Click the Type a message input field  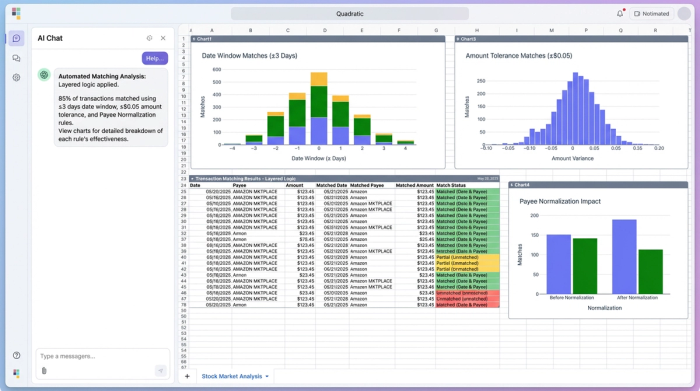coord(103,356)
